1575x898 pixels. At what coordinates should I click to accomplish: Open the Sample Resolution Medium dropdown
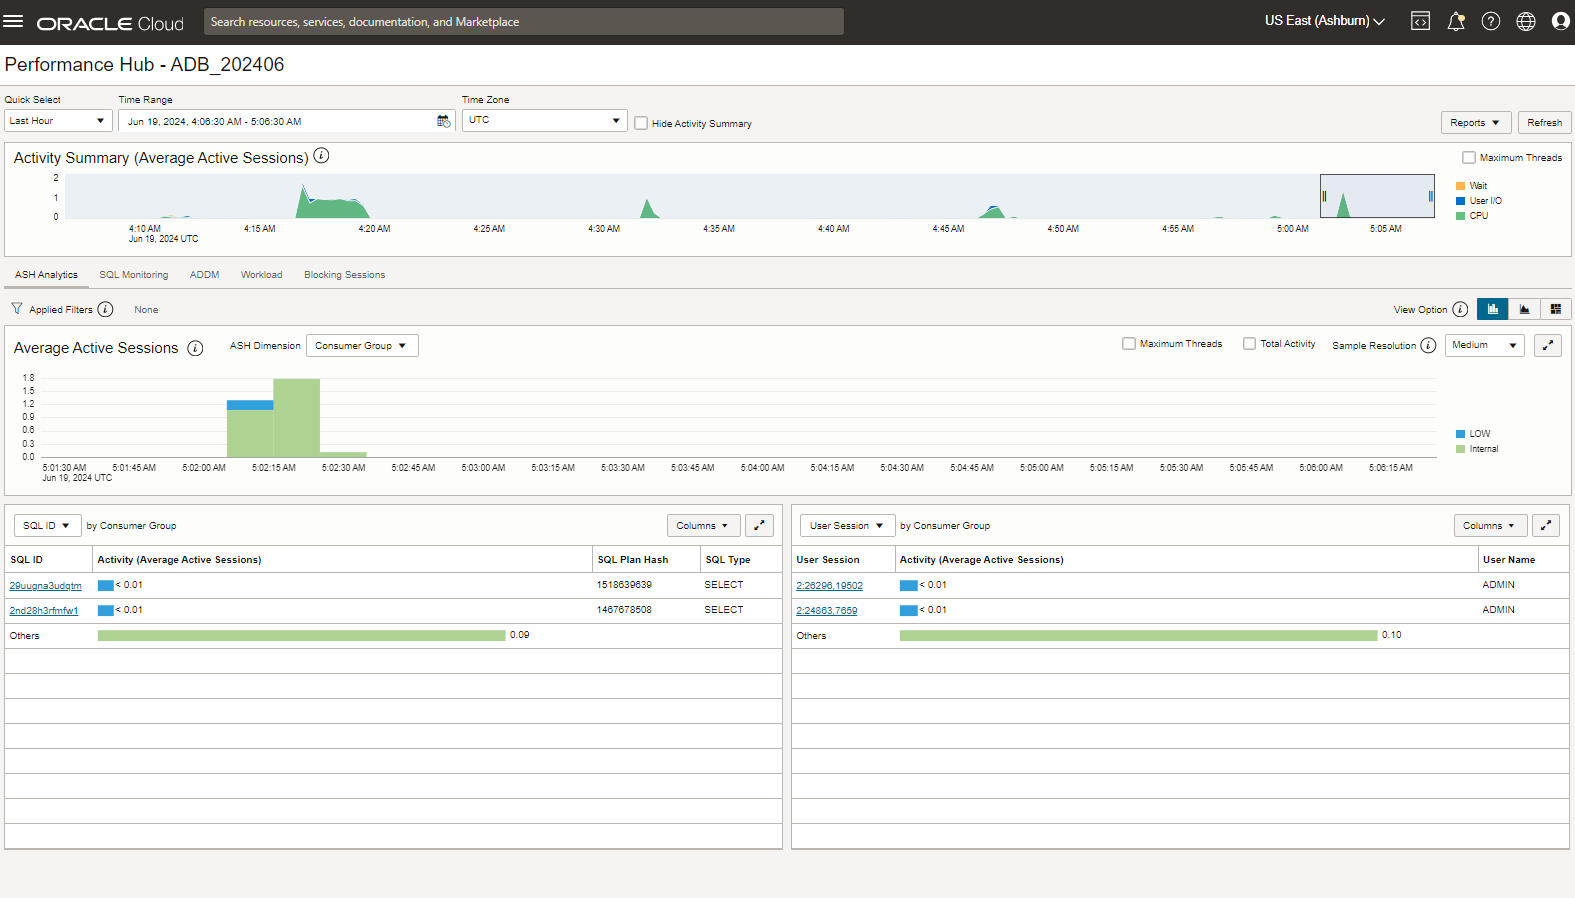(1485, 345)
